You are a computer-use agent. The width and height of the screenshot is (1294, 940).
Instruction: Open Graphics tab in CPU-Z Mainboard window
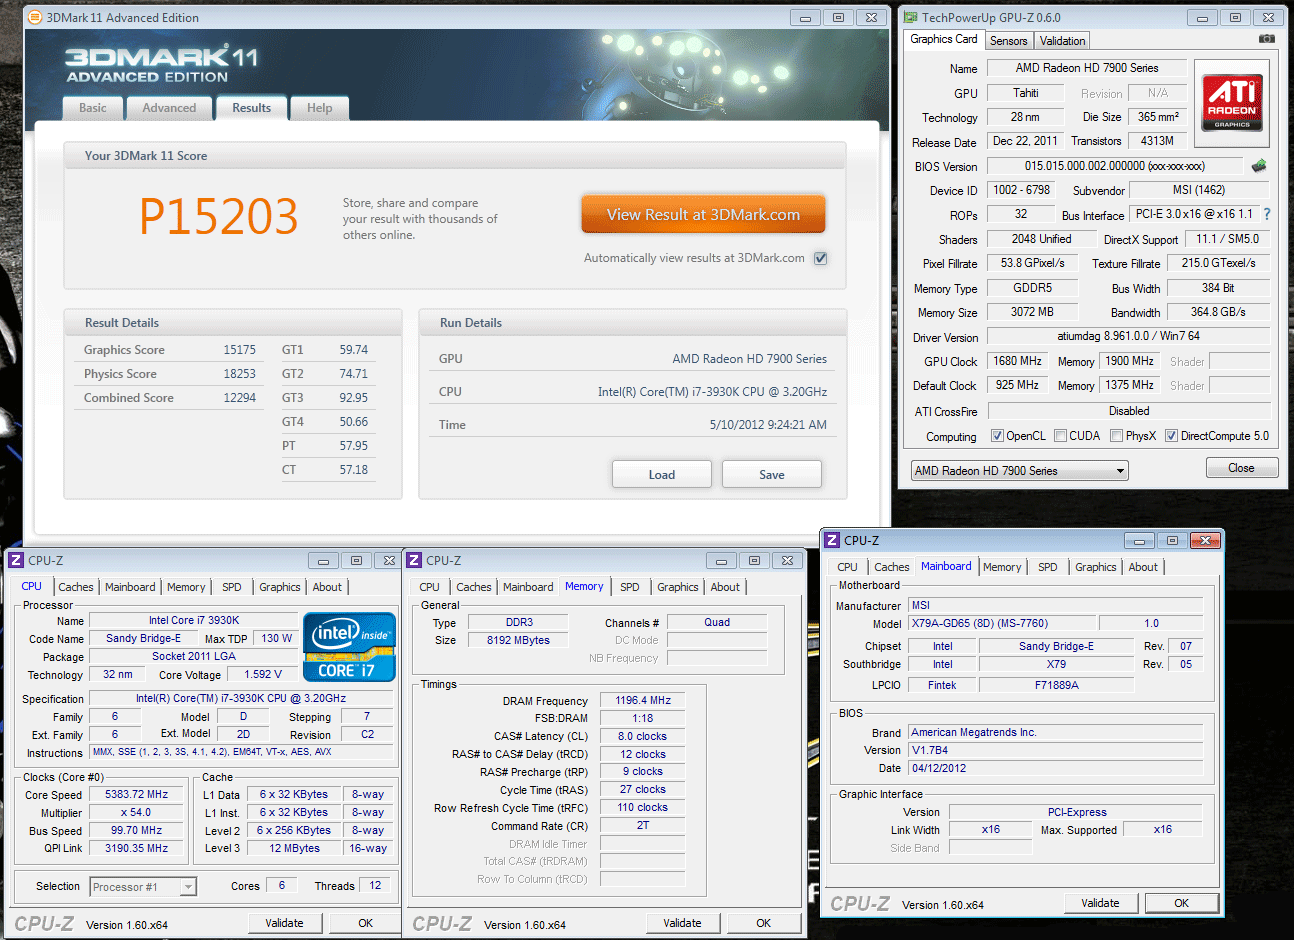pos(1096,567)
